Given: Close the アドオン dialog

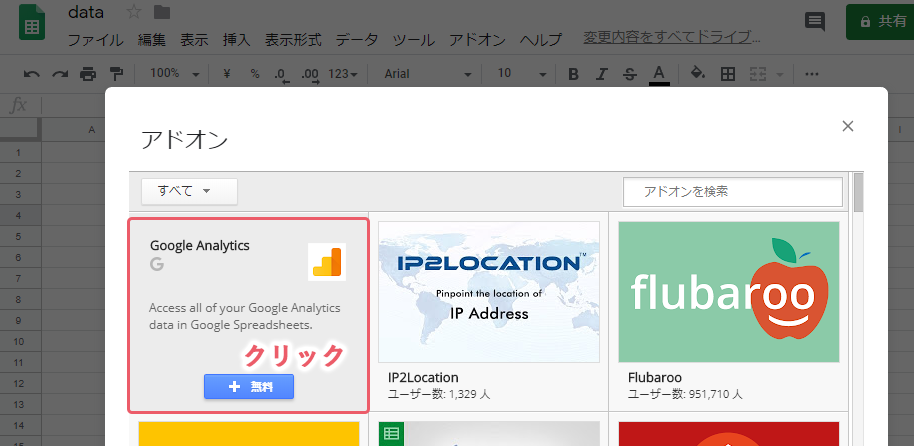Looking at the screenshot, I should coord(848,126).
